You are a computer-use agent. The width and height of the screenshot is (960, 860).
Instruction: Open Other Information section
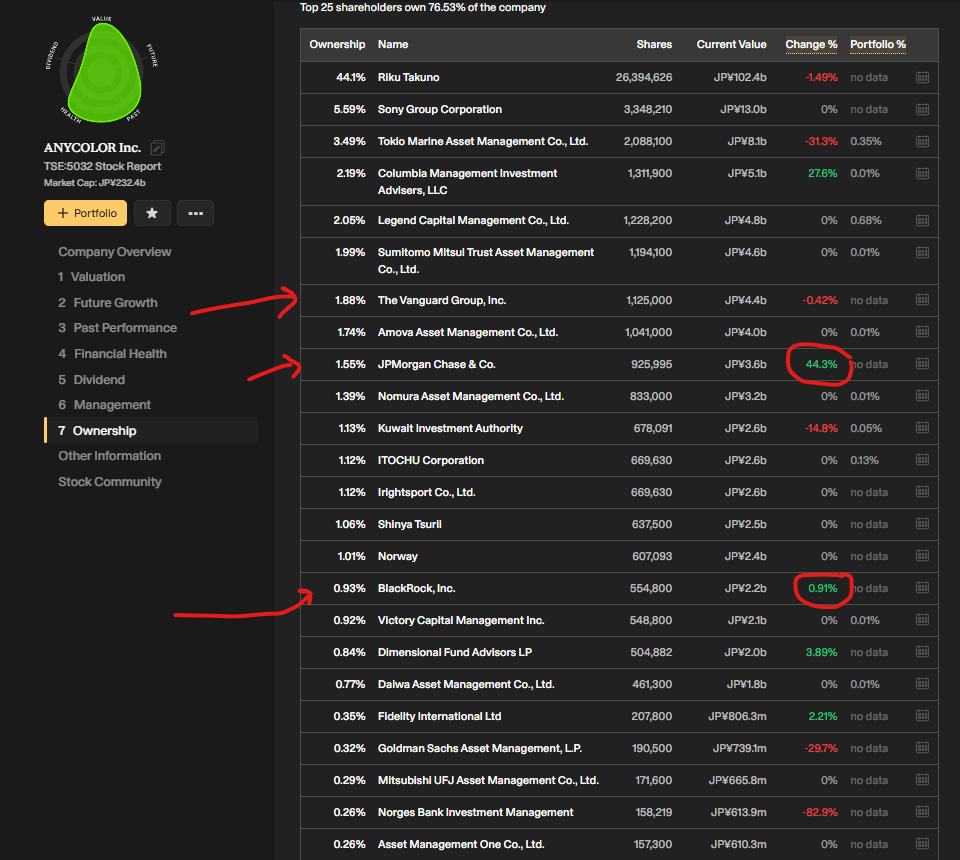point(110,455)
